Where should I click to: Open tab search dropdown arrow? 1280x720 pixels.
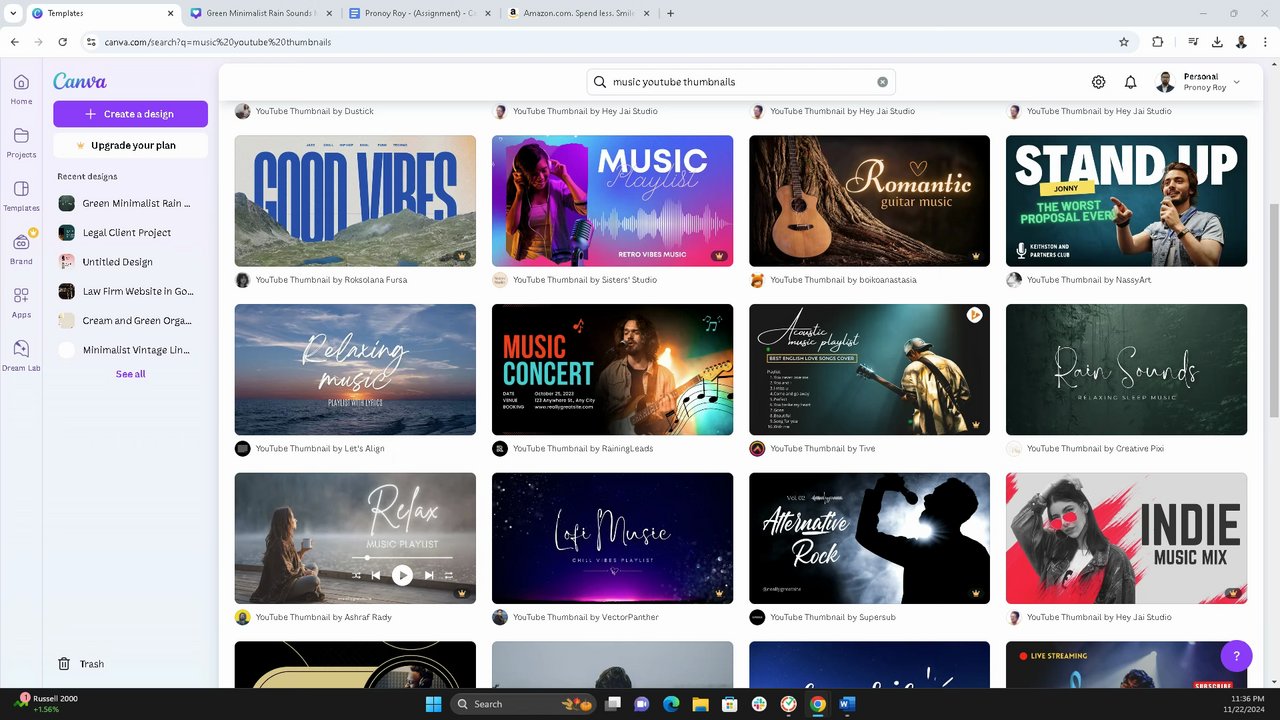click(x=13, y=14)
